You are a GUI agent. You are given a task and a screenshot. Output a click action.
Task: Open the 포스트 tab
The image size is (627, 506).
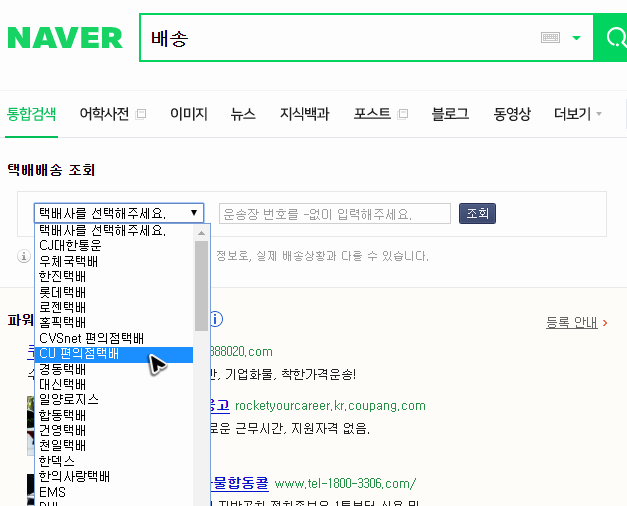372,114
